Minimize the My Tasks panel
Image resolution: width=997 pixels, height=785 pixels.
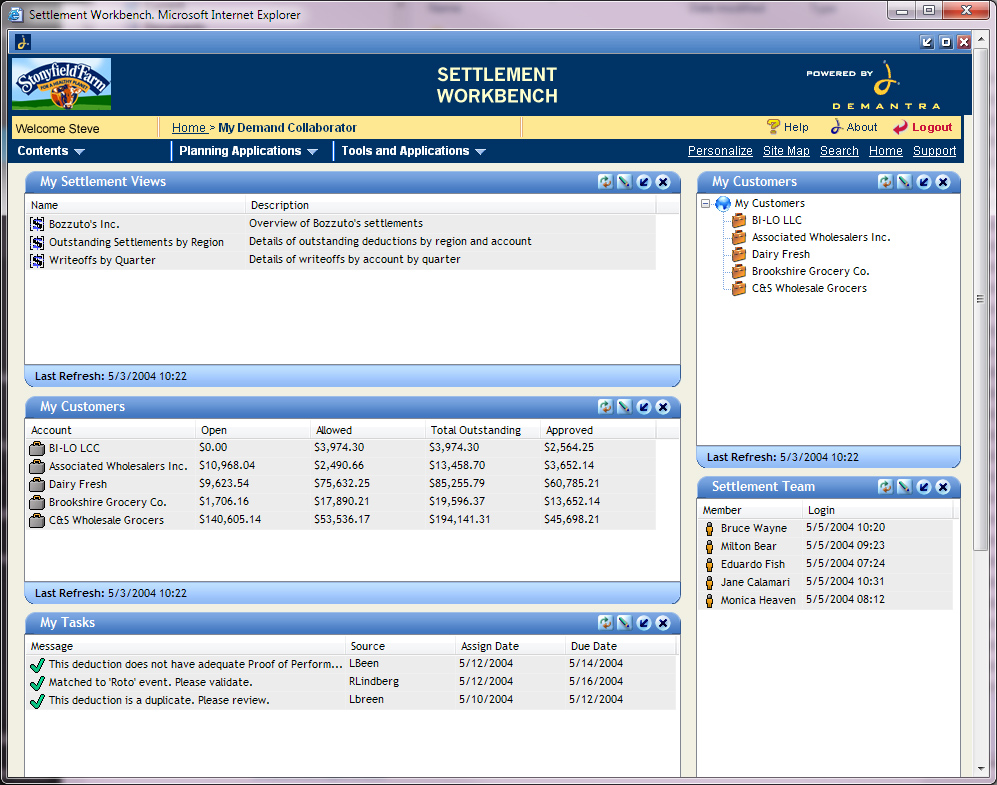pyautogui.click(x=643, y=623)
